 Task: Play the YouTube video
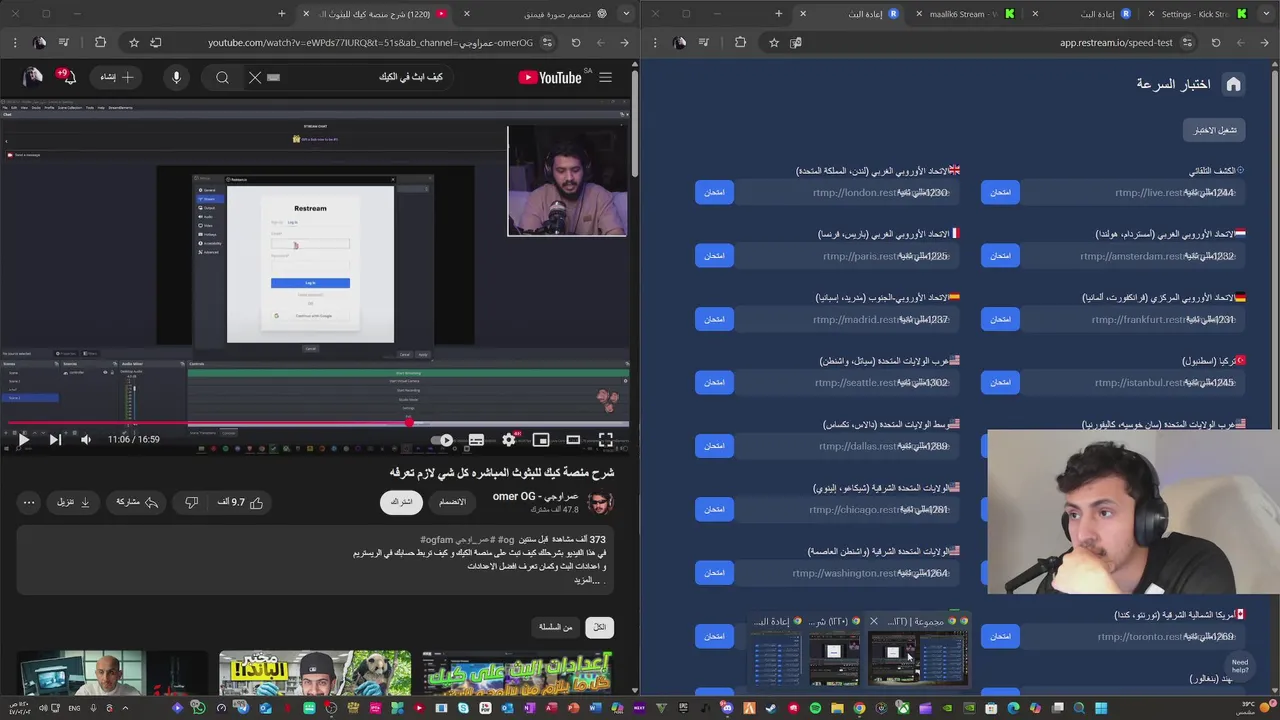24,439
